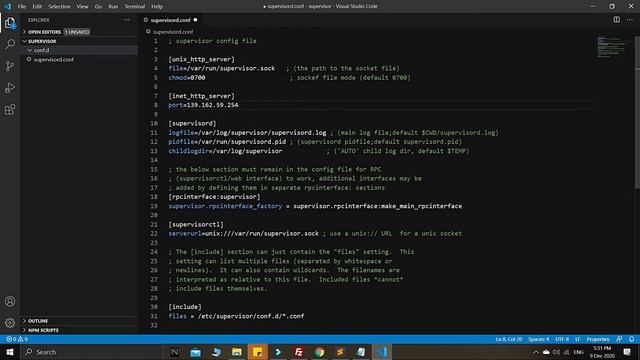Image resolution: width=640 pixels, height=360 pixels.
Task: Open Mail app from the taskbar
Action: 196,352
